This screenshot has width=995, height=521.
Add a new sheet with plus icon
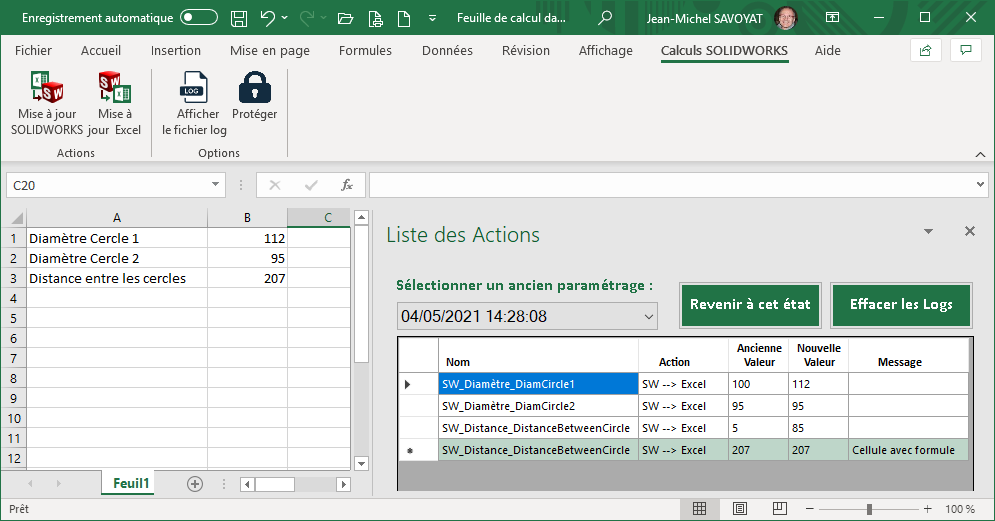195,484
